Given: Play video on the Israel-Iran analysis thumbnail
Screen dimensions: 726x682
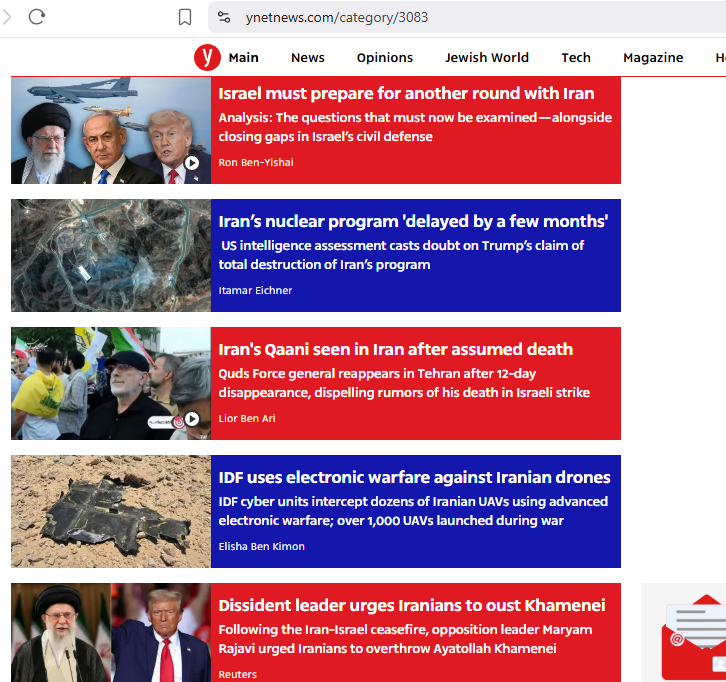Looking at the screenshot, I should (192, 163).
